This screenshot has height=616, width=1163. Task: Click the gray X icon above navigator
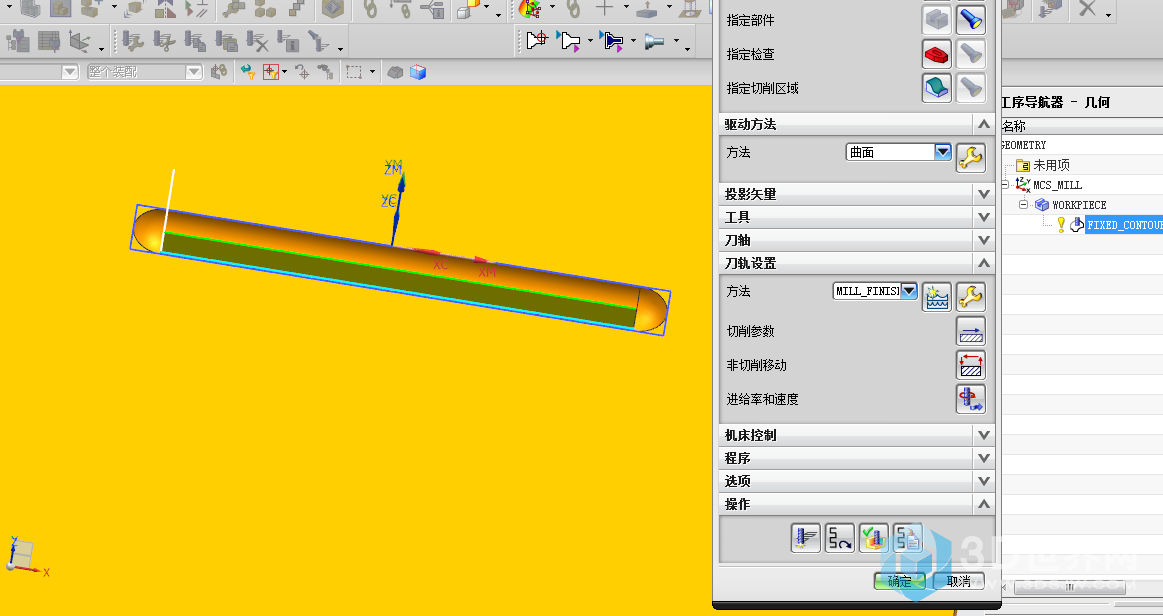coord(1087,9)
